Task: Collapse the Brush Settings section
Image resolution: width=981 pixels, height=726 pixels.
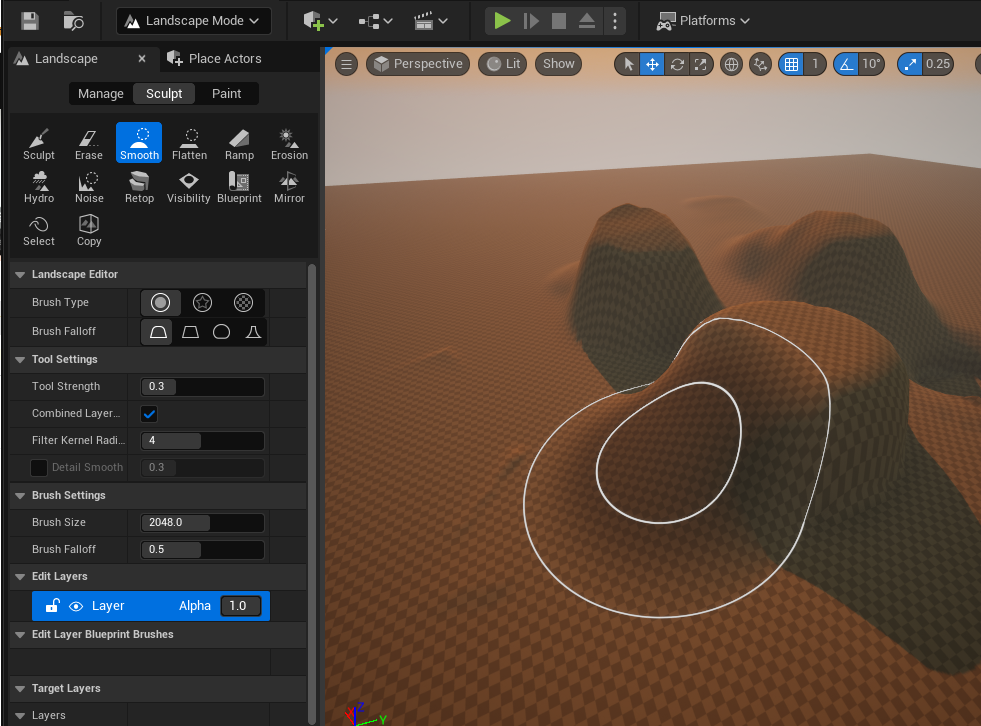Action: click(x=20, y=496)
